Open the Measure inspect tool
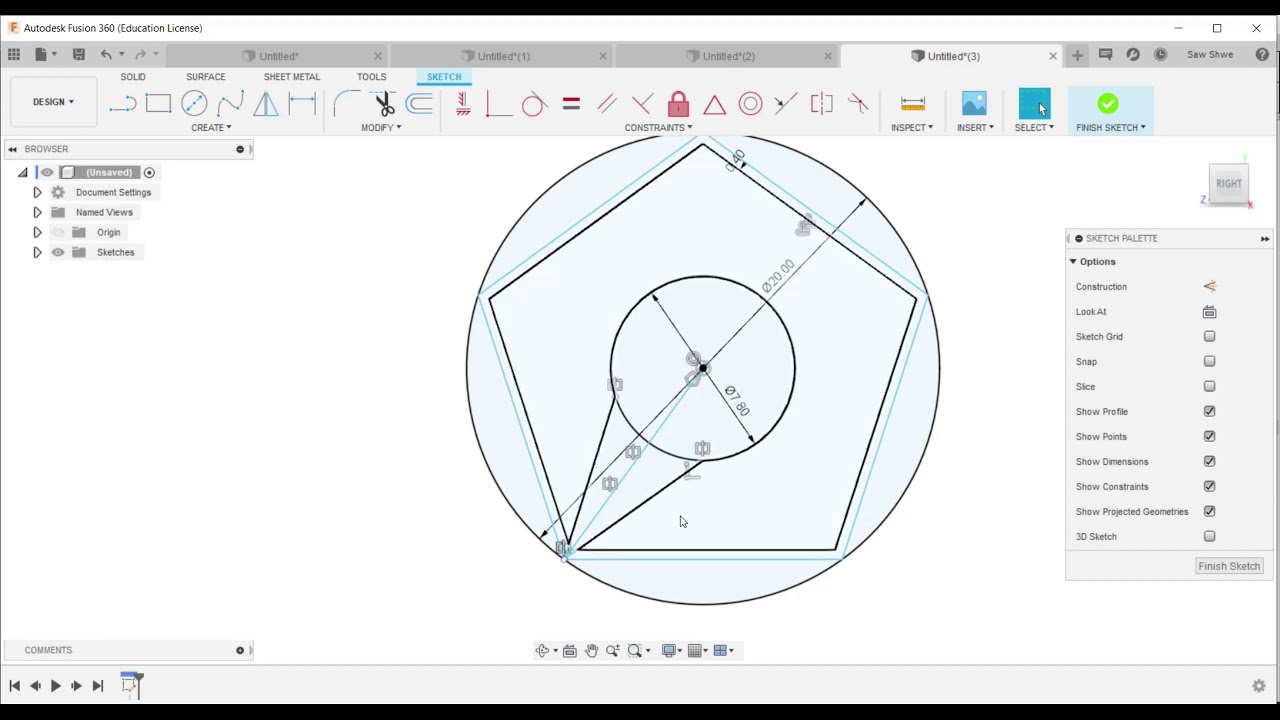Image resolution: width=1280 pixels, height=720 pixels. (912, 103)
